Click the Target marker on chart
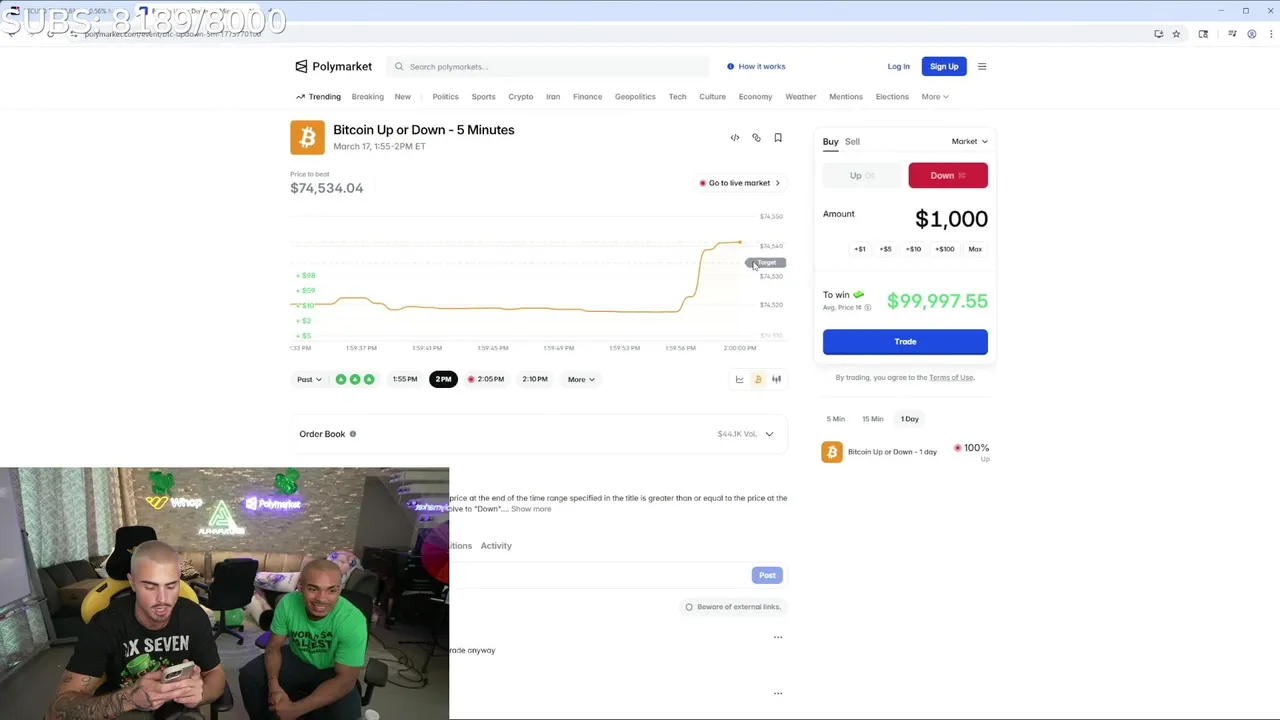 766,263
